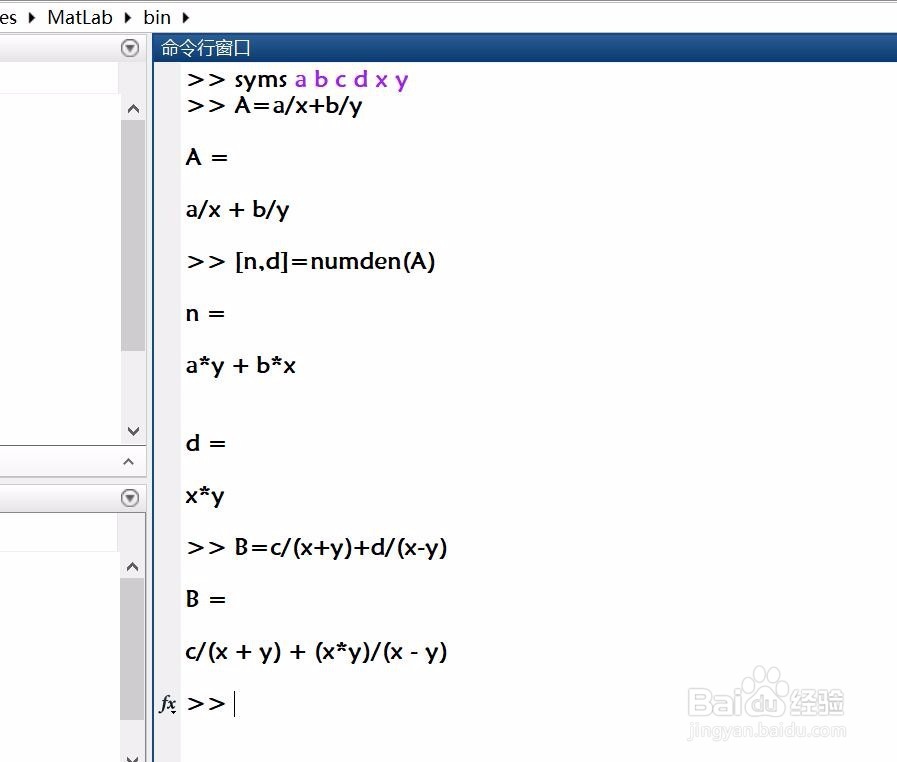The width and height of the screenshot is (897, 762).
Task: Click the 'syms a b c d x y' line
Action: pos(297,80)
